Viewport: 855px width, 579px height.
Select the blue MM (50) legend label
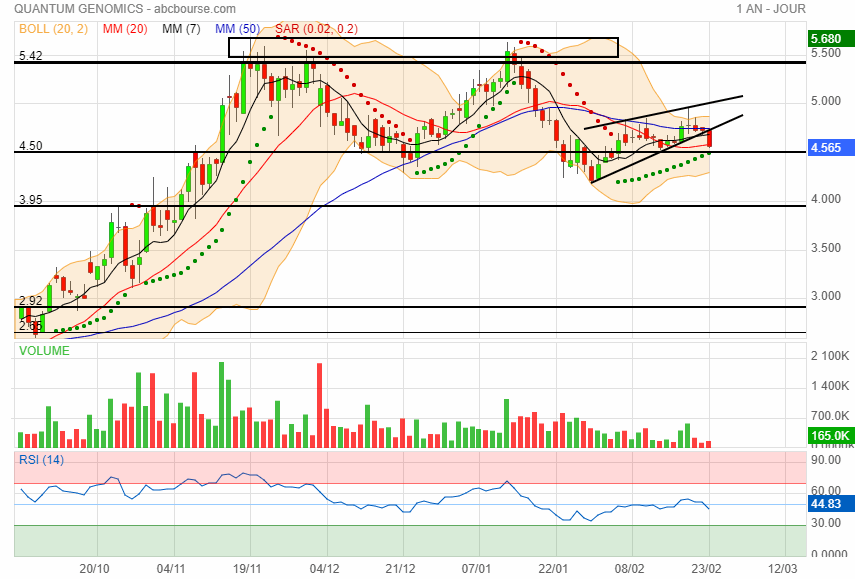(237, 29)
